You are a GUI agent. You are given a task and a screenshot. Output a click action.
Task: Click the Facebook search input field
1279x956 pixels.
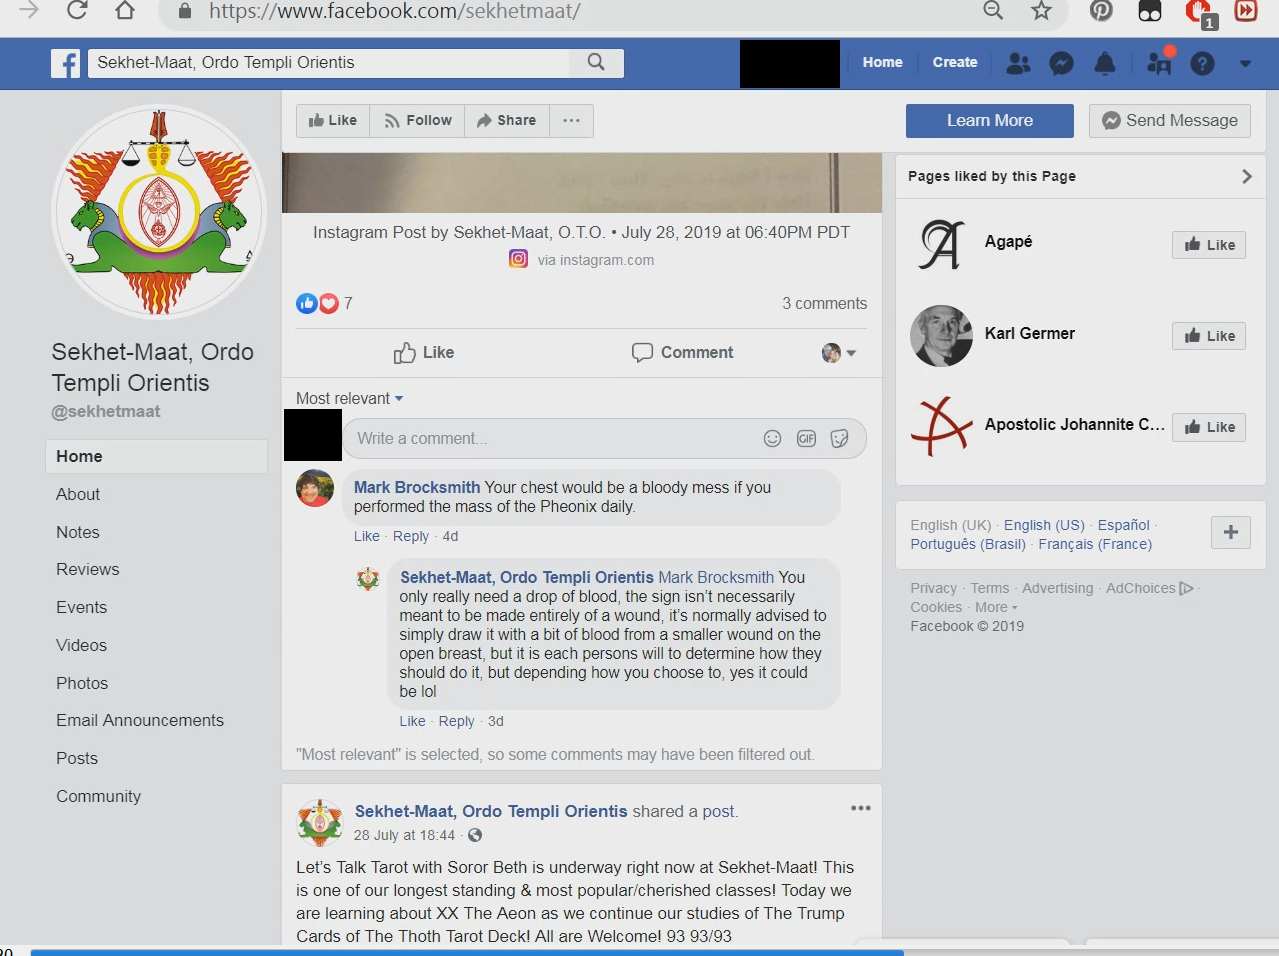pos(330,62)
